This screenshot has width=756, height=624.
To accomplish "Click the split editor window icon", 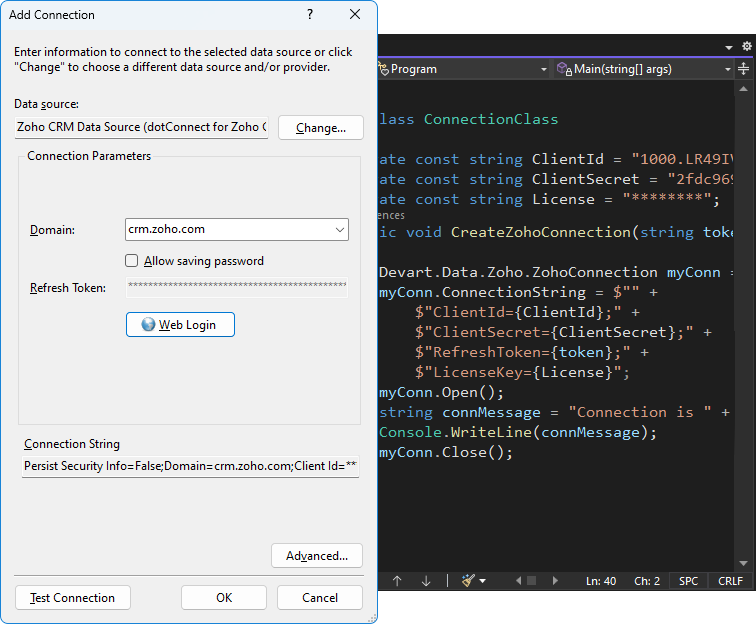I will (x=743, y=69).
